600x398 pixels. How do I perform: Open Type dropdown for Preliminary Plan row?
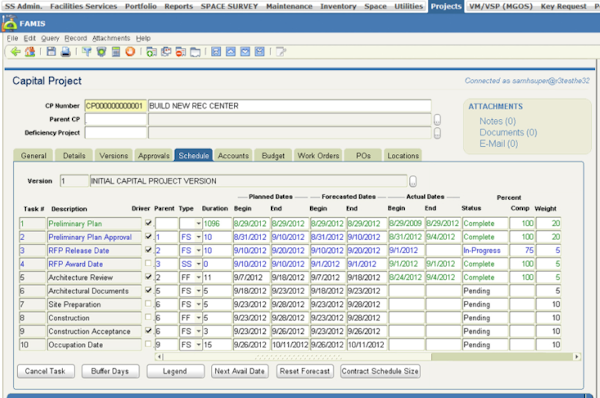click(198, 223)
